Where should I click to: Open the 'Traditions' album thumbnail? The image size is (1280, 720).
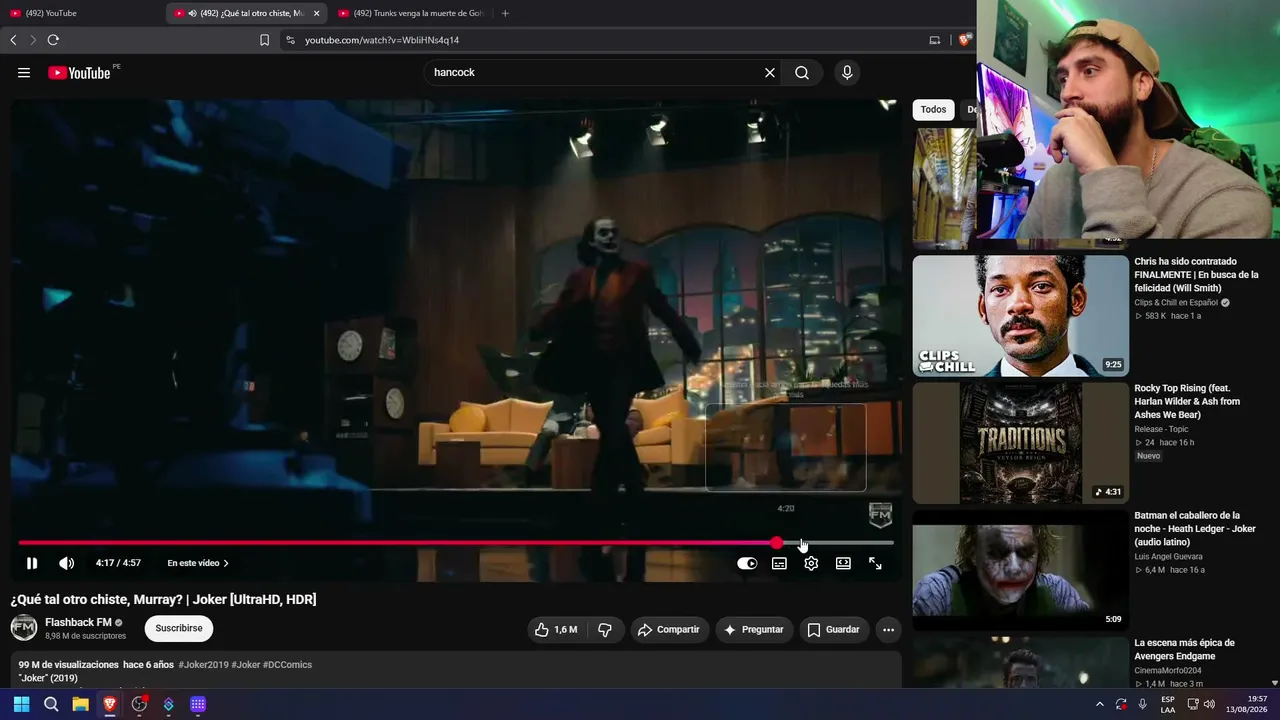coord(1020,443)
